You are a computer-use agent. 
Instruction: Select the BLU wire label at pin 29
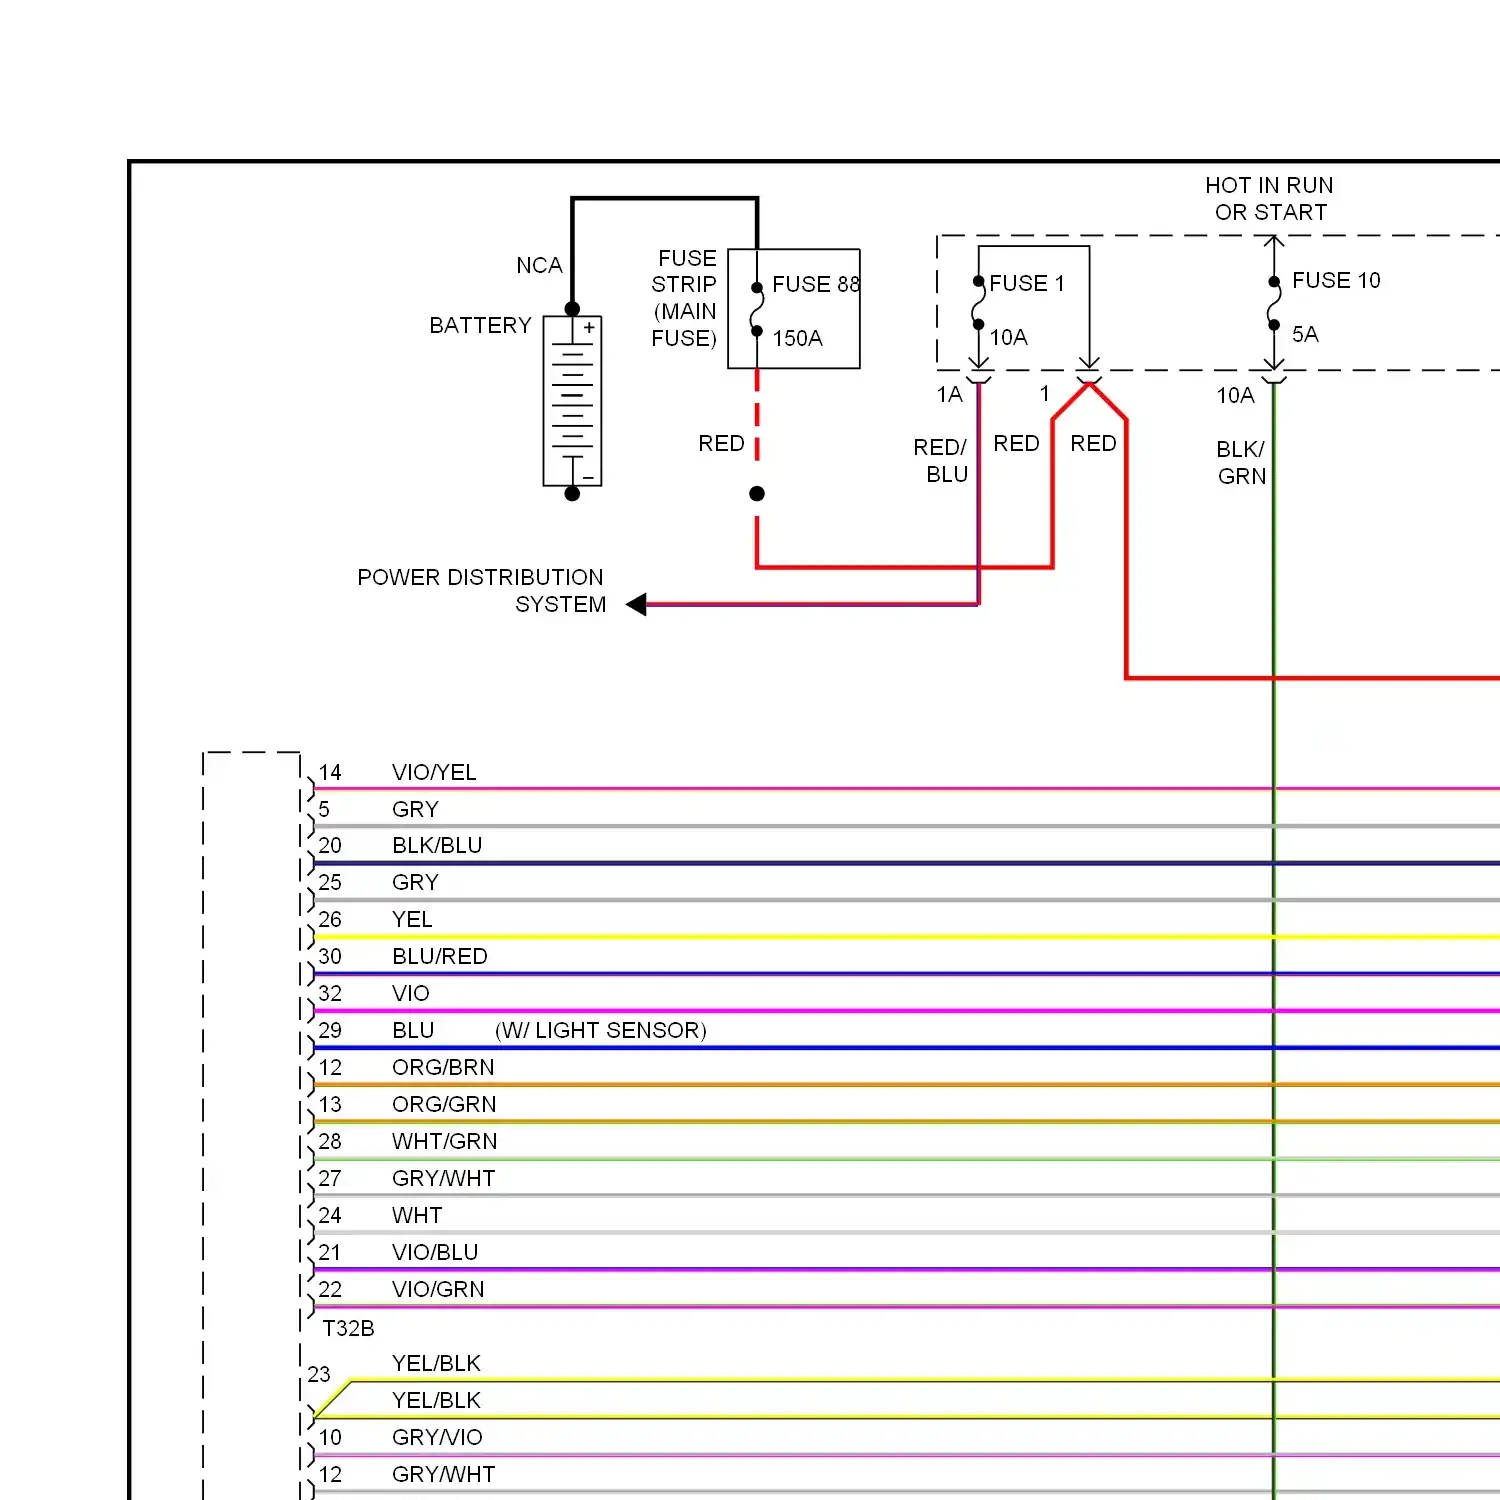point(413,1031)
